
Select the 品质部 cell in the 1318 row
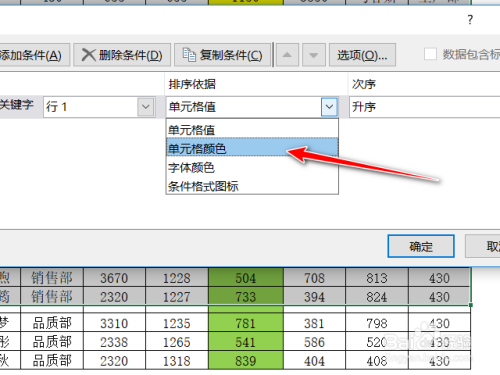(52, 360)
